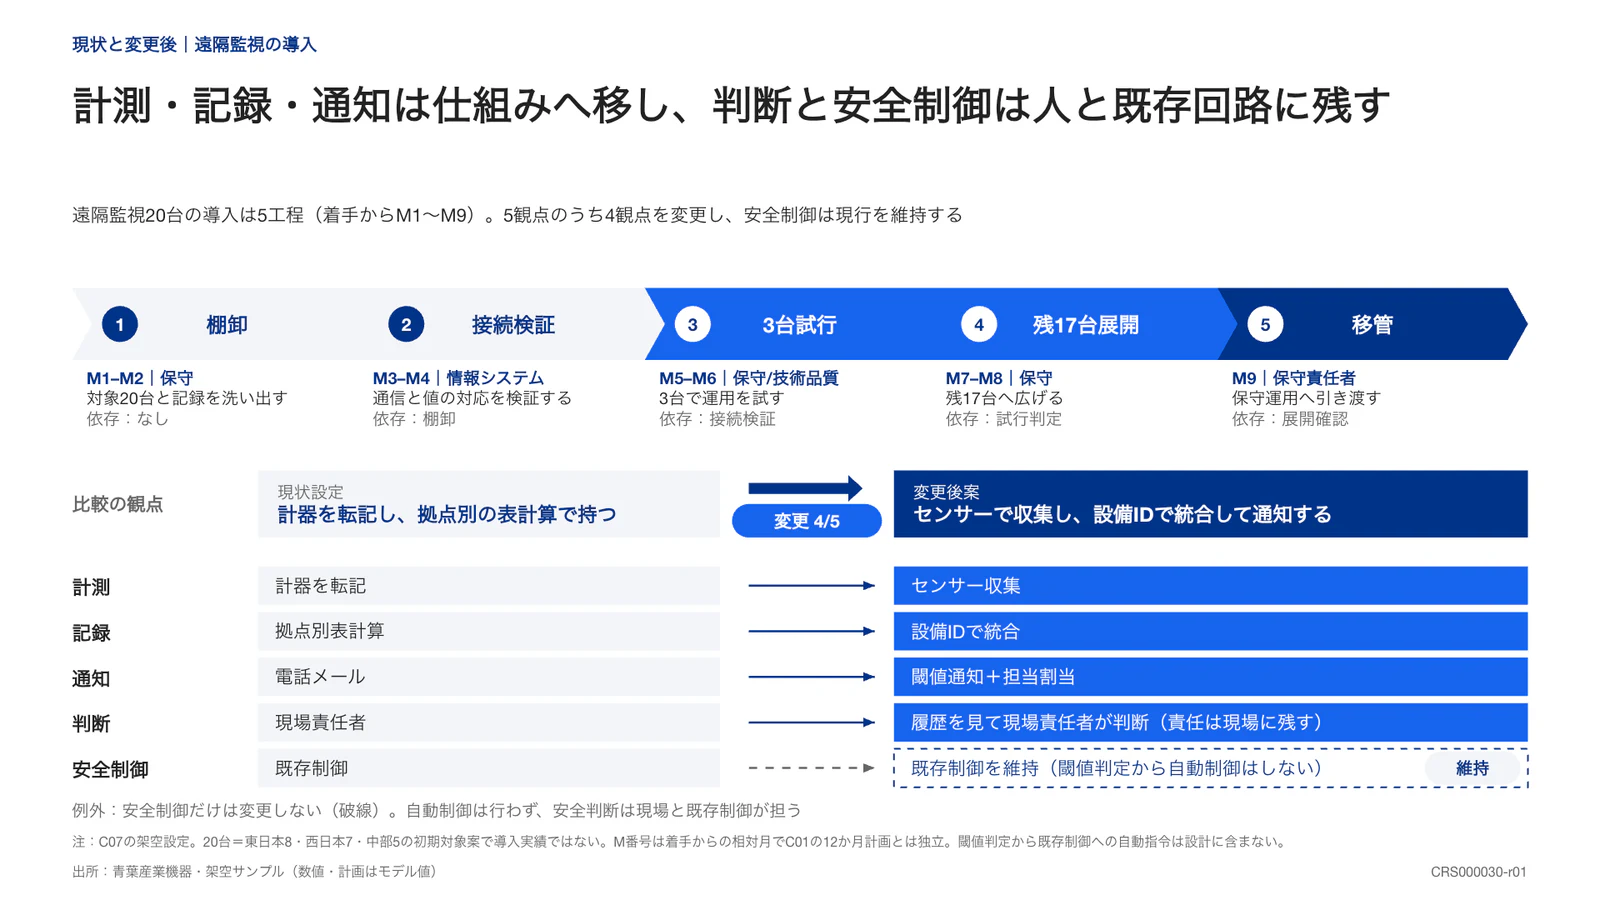The height and width of the screenshot is (900, 1600).
Task: Click the '残17台展開' step heading
Action: pyautogui.click(x=1086, y=324)
